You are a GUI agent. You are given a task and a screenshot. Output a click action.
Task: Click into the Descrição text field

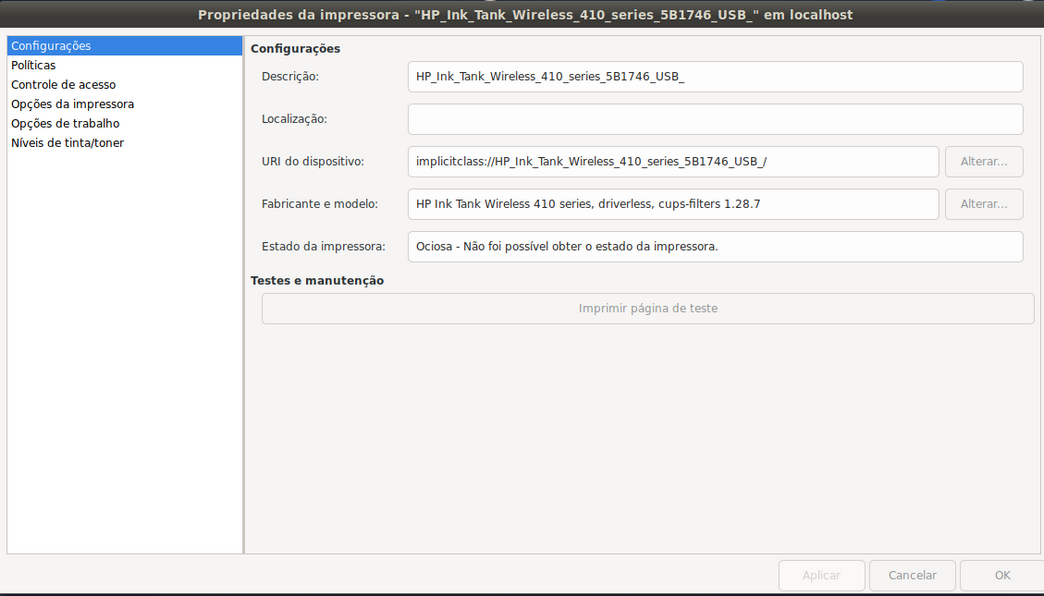tap(715, 77)
